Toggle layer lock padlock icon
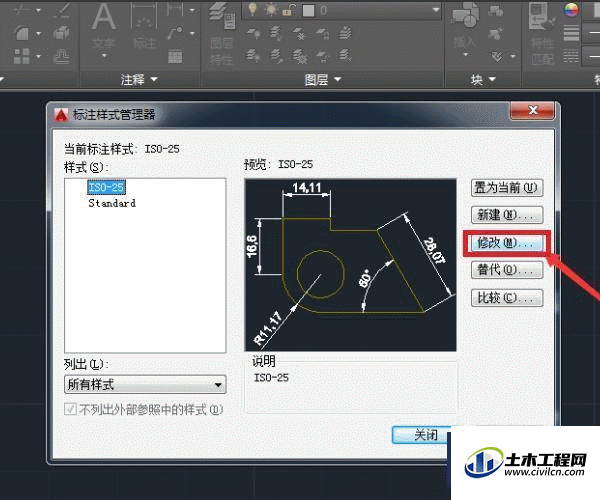Image resolution: width=600 pixels, height=500 pixels. click(x=288, y=10)
